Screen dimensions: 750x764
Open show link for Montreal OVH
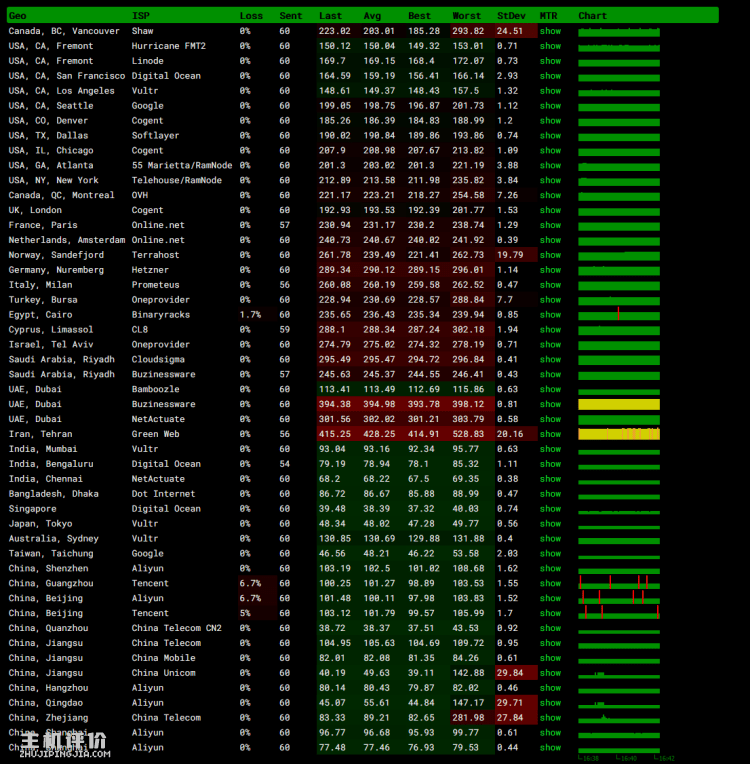[x=550, y=195]
